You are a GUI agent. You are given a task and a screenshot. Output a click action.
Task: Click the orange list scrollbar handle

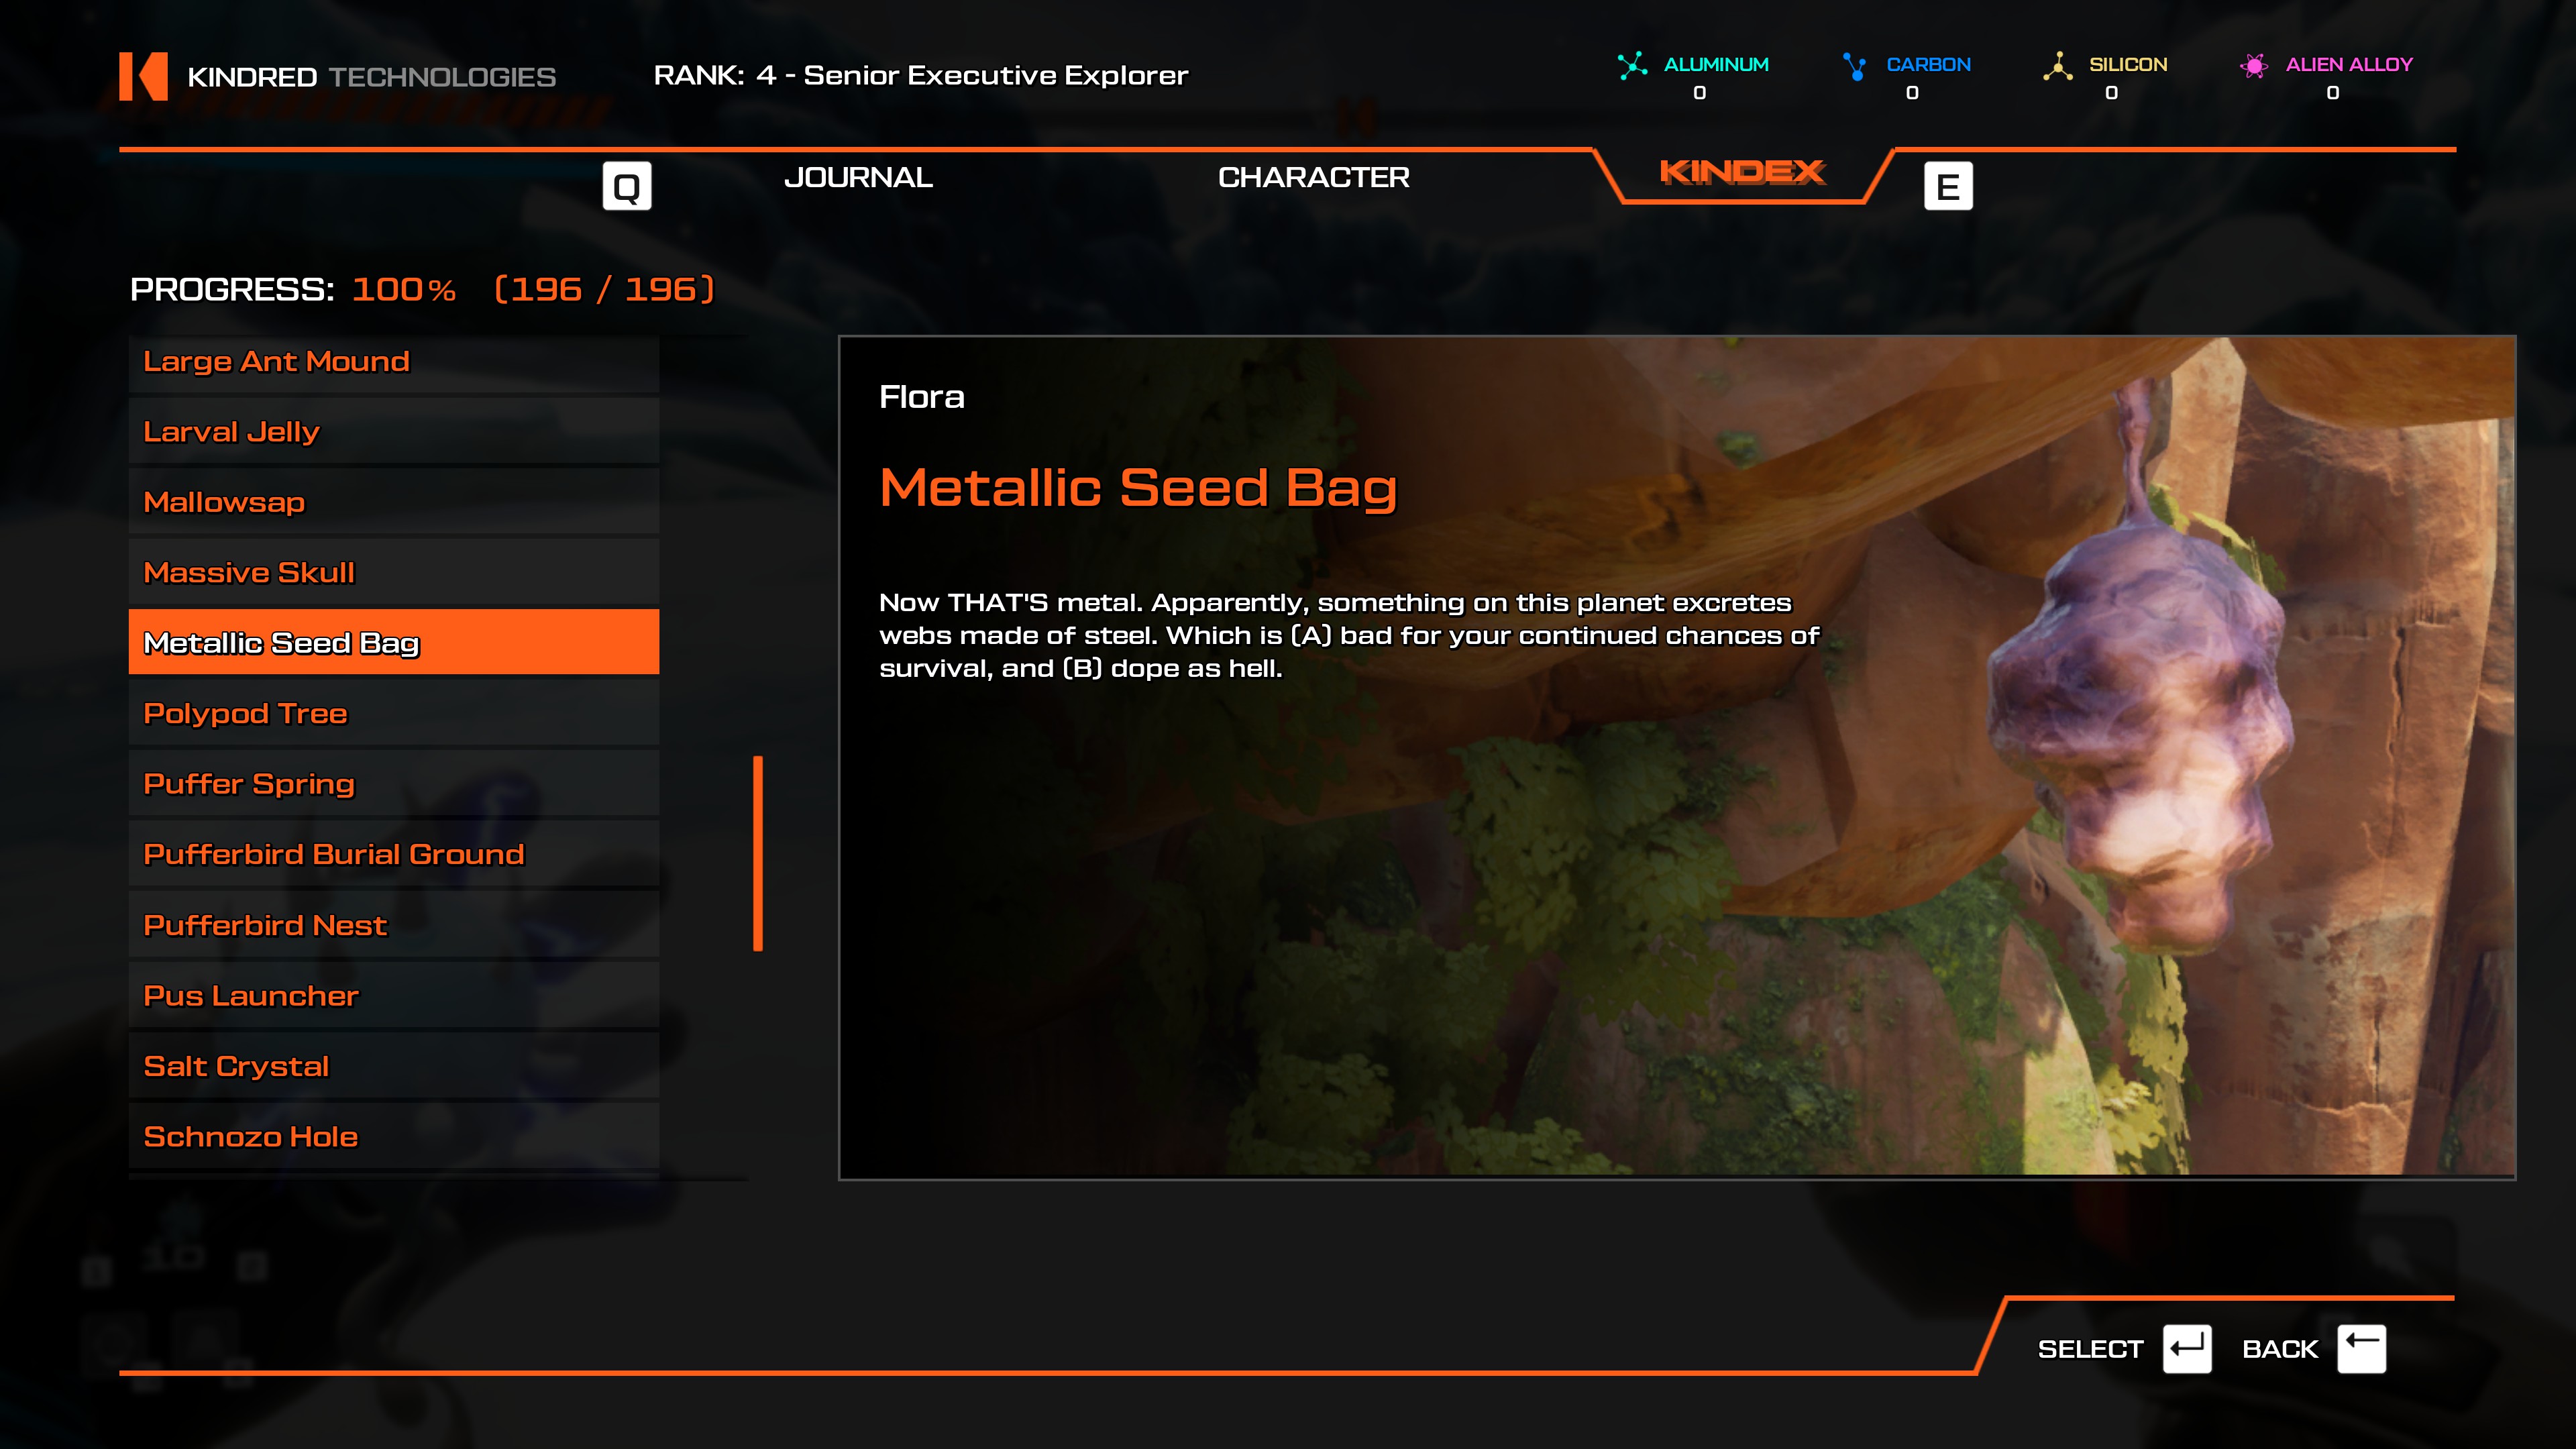[758, 853]
